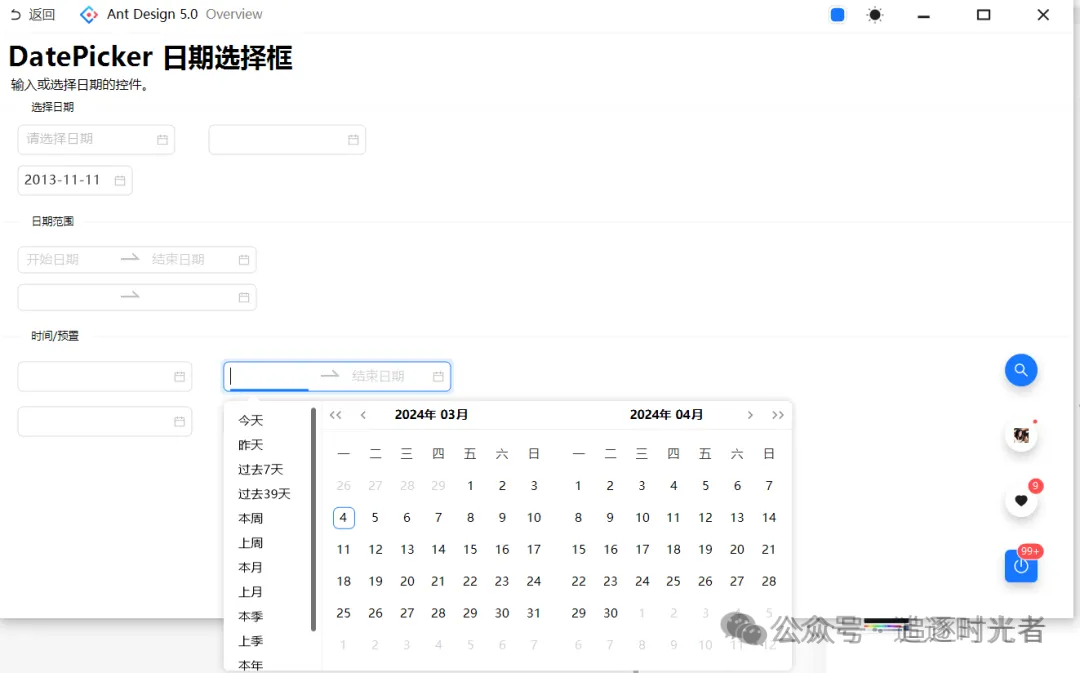Click the Ant Design logo icon
The image size is (1080, 673).
(x=89, y=15)
